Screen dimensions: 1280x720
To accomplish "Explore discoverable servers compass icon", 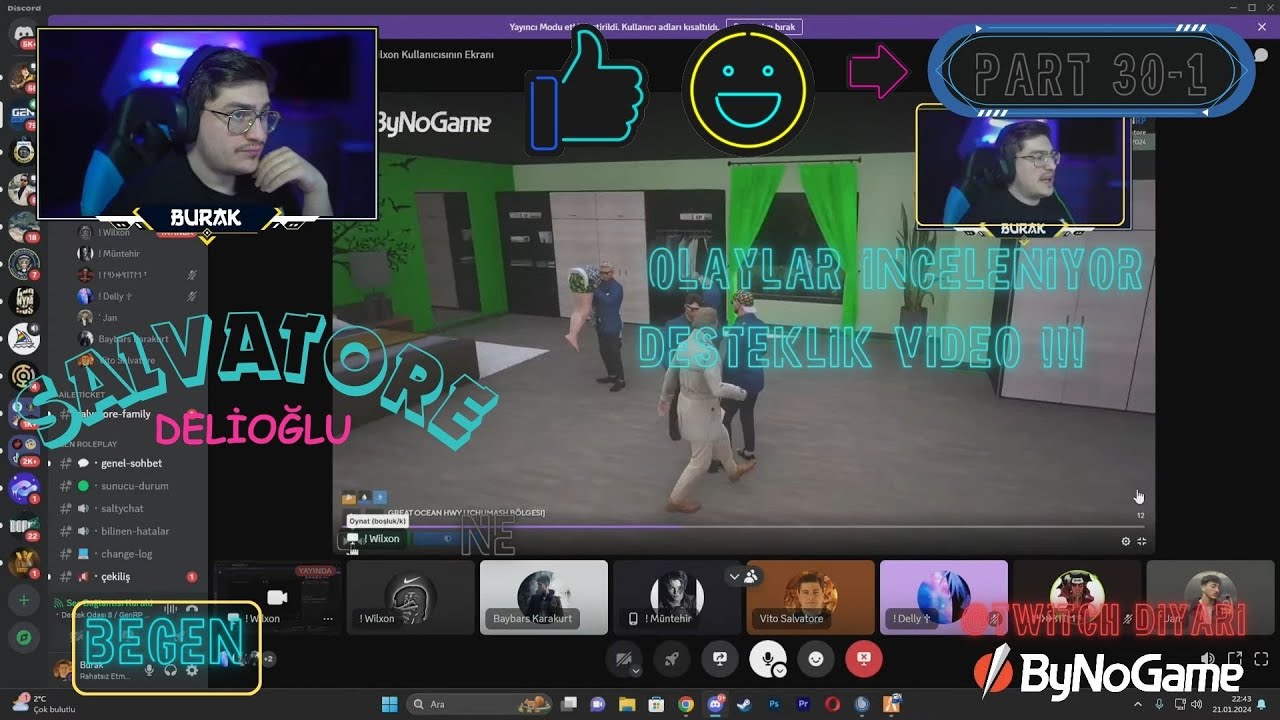I will 24,637.
